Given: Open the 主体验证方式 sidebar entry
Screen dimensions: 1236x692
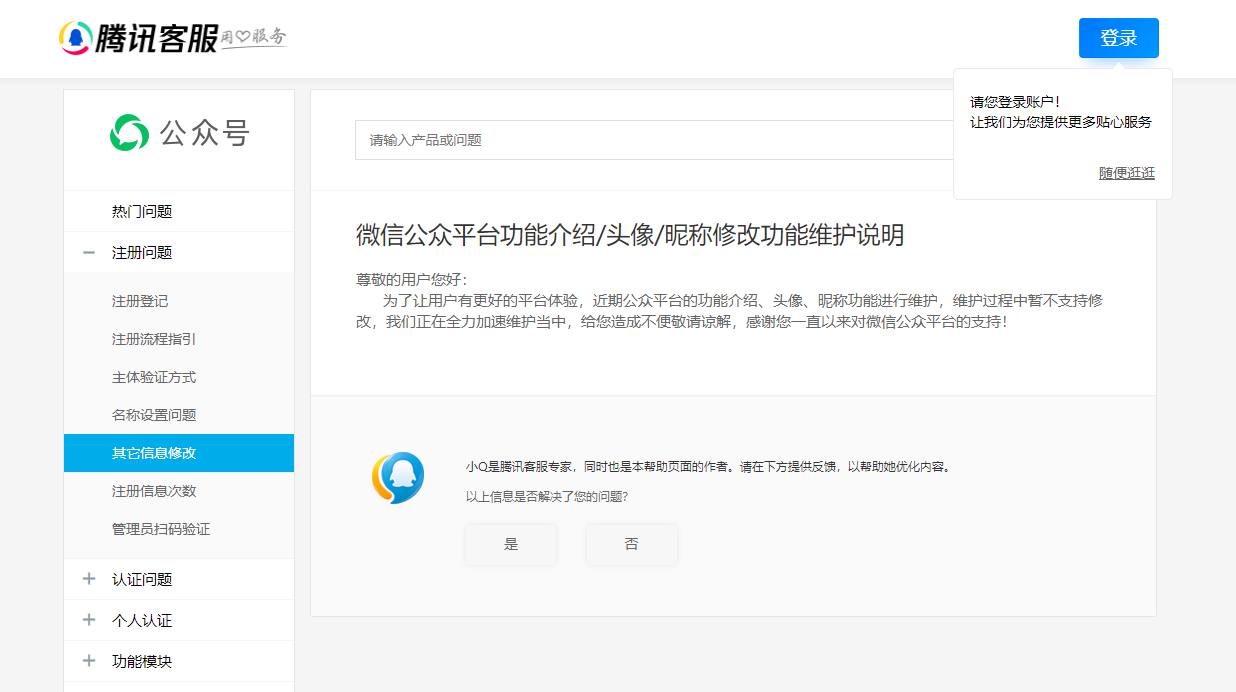Looking at the screenshot, I should click(x=154, y=377).
